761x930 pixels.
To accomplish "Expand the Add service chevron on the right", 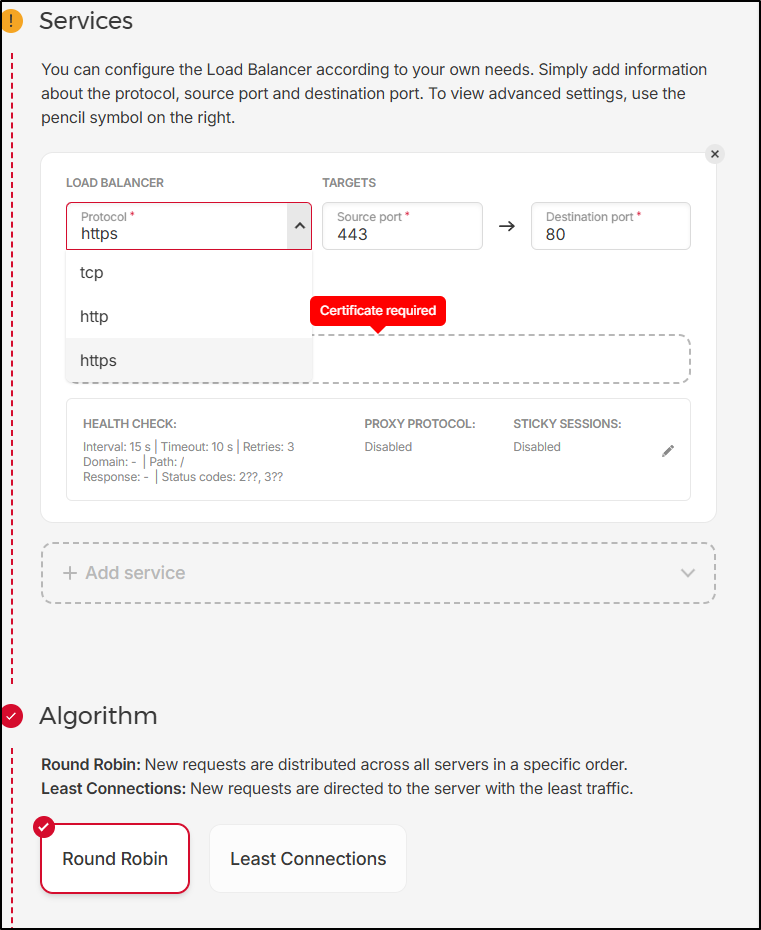I will pyautogui.click(x=687, y=573).
